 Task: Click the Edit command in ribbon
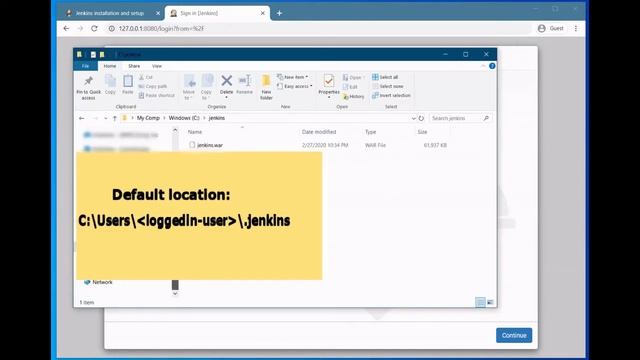tap(350, 87)
